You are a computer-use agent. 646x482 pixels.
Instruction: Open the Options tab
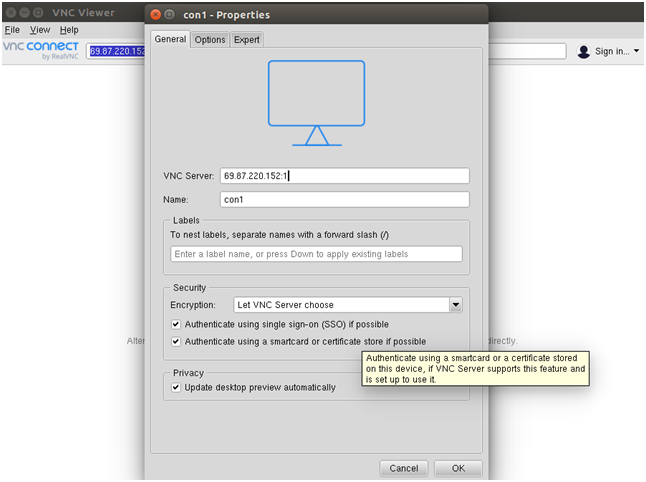coord(210,40)
